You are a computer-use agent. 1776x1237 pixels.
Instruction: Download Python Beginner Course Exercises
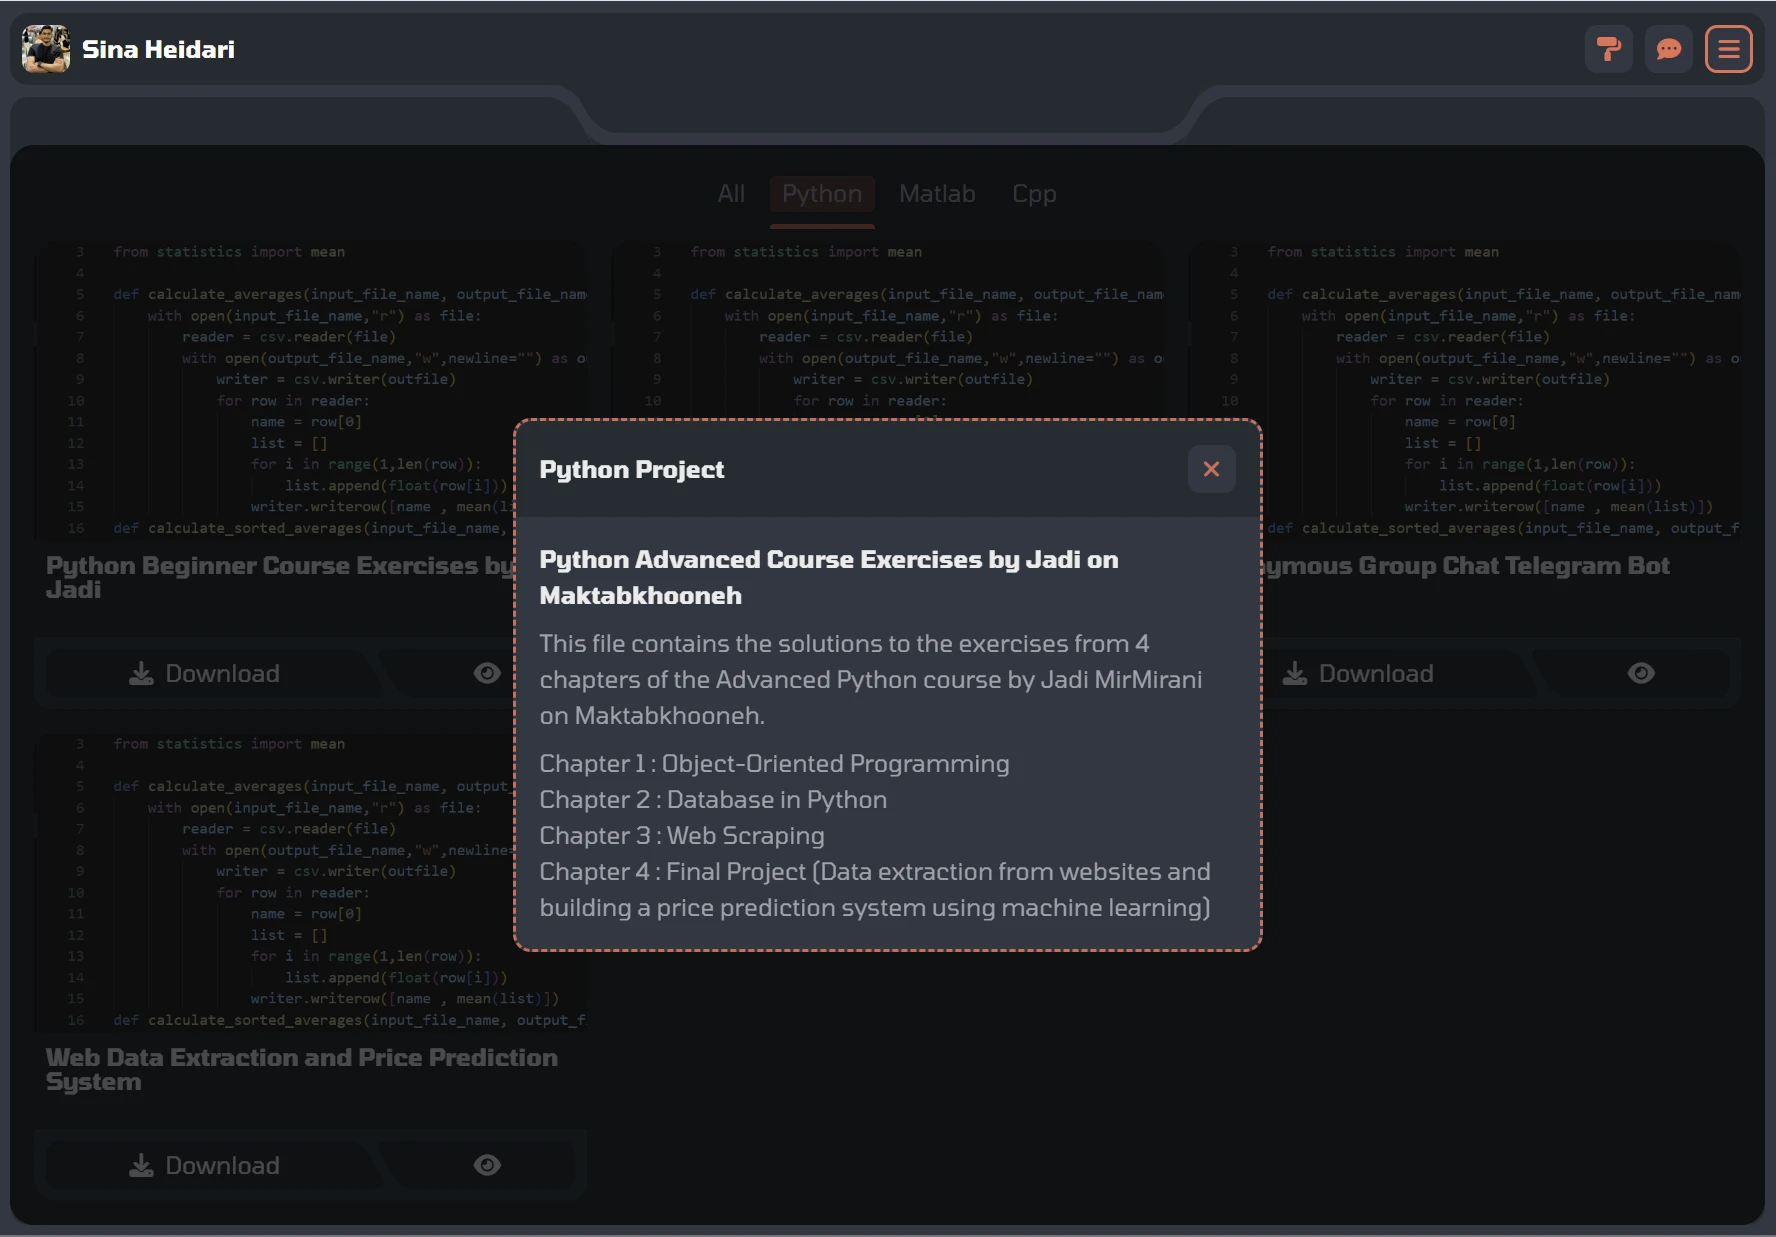(205, 673)
